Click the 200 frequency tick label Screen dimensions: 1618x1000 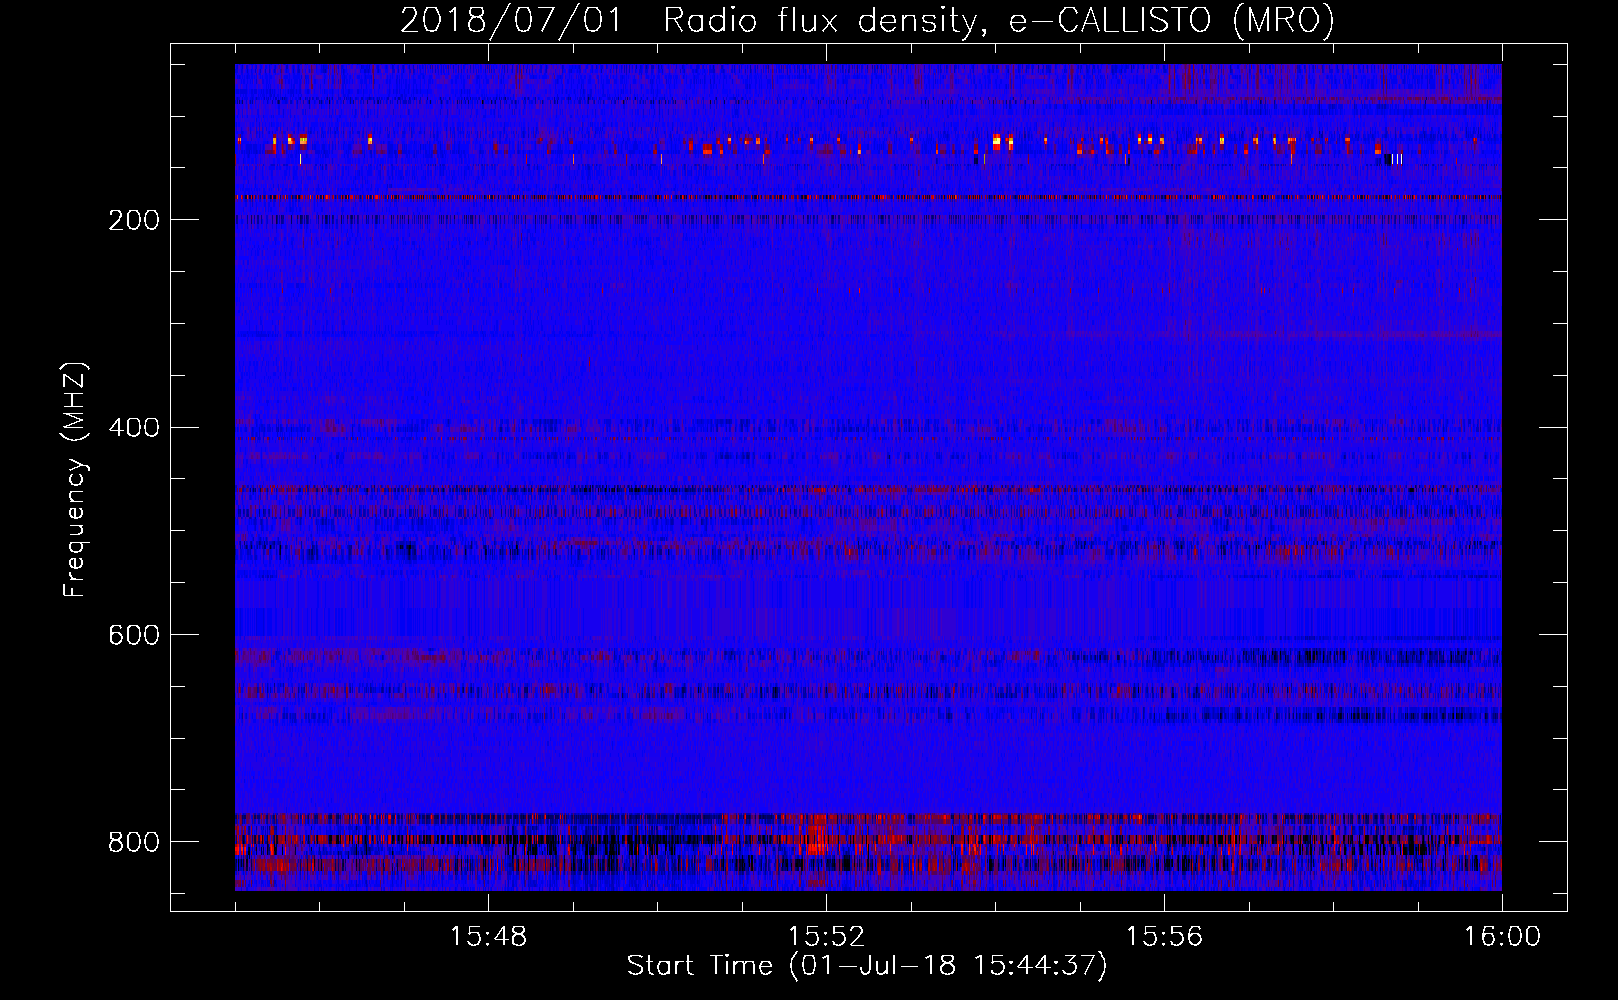pyautogui.click(x=134, y=220)
